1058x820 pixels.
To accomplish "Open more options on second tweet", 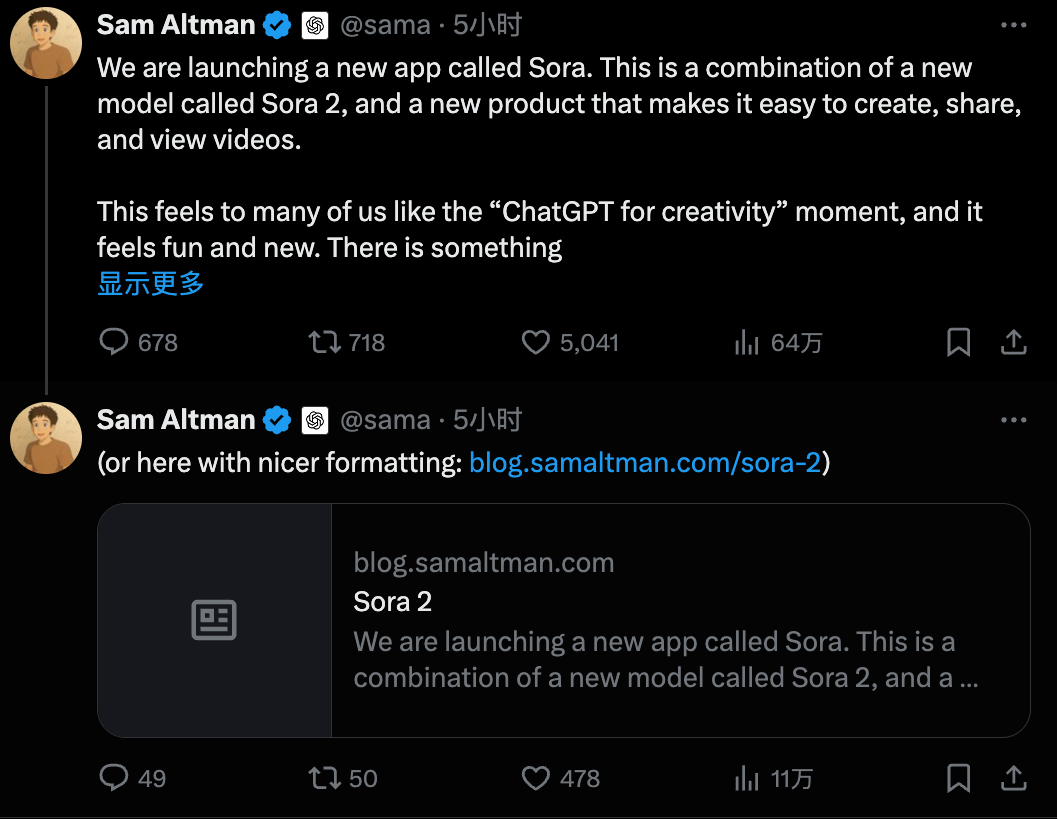I will coord(1014,421).
